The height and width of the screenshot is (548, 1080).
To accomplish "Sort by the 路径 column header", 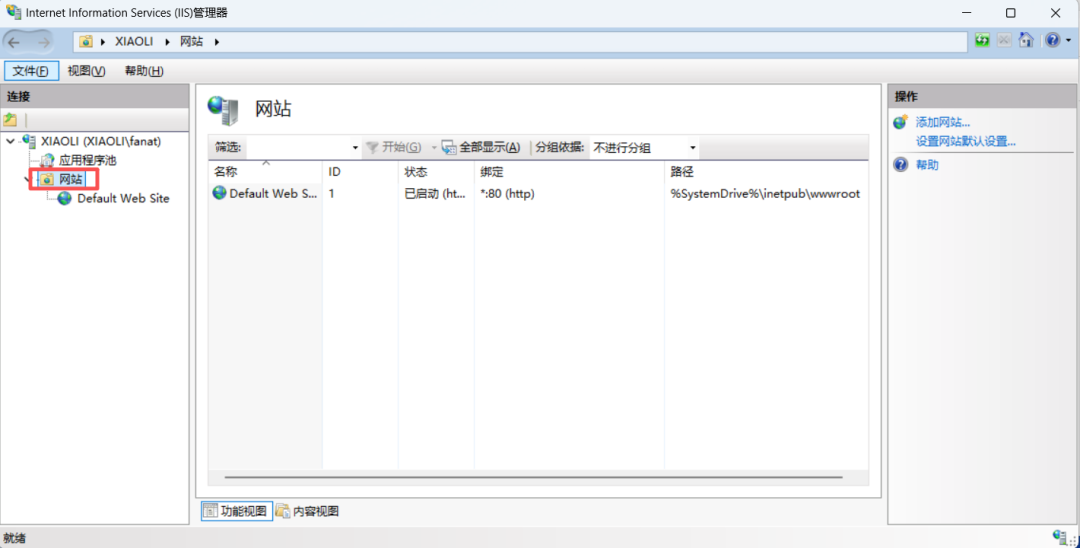I will click(766, 171).
